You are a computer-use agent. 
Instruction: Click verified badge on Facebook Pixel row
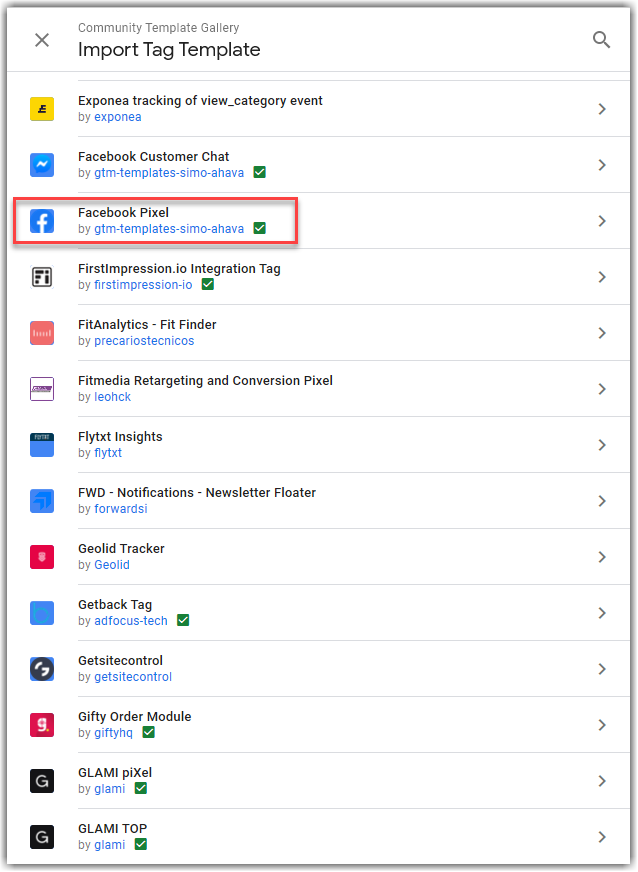click(259, 228)
